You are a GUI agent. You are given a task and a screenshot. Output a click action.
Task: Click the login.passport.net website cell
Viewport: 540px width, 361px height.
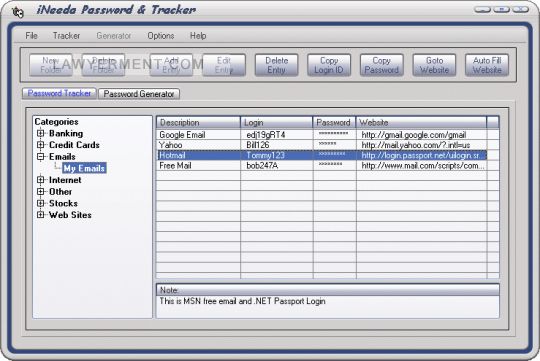coord(422,155)
